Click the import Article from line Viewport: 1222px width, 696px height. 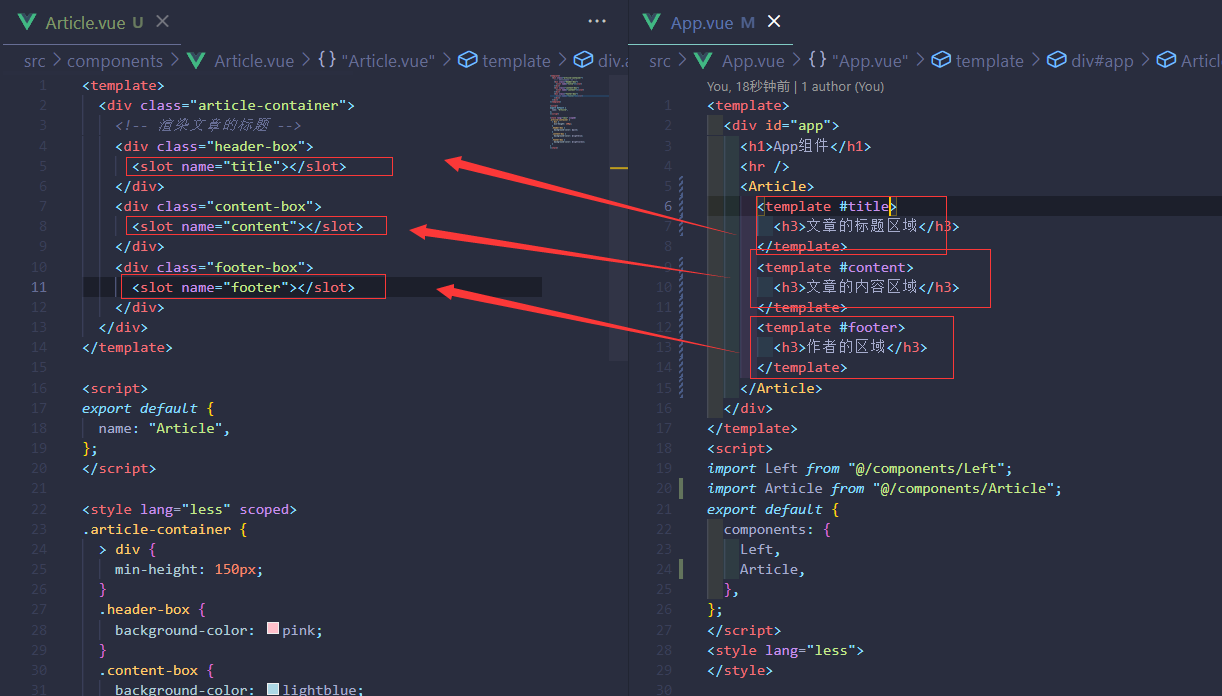(884, 488)
